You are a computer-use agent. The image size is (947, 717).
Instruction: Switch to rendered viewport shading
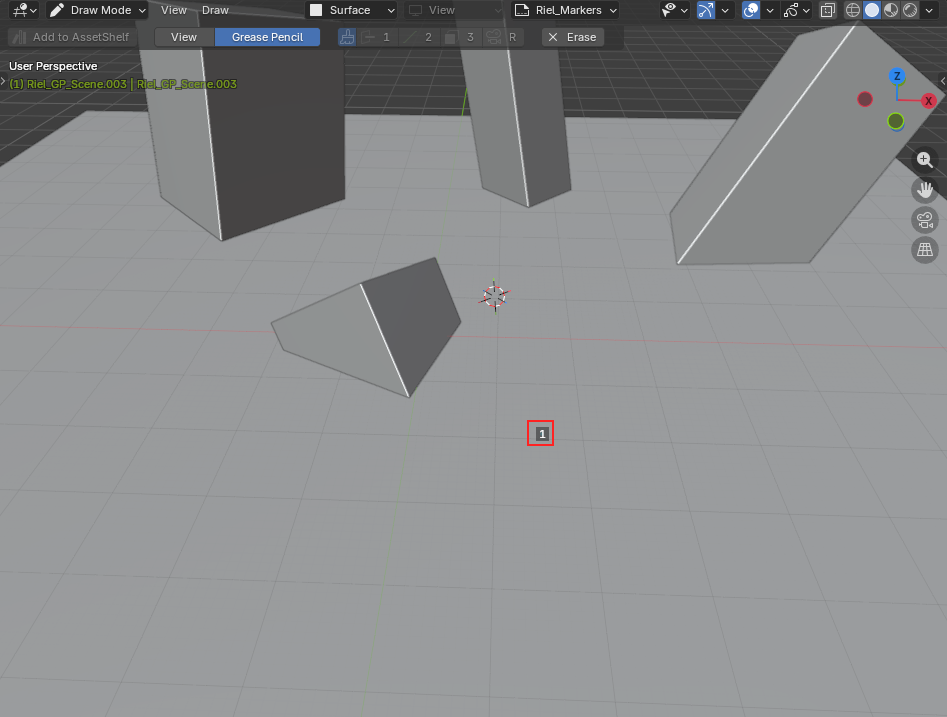click(910, 10)
